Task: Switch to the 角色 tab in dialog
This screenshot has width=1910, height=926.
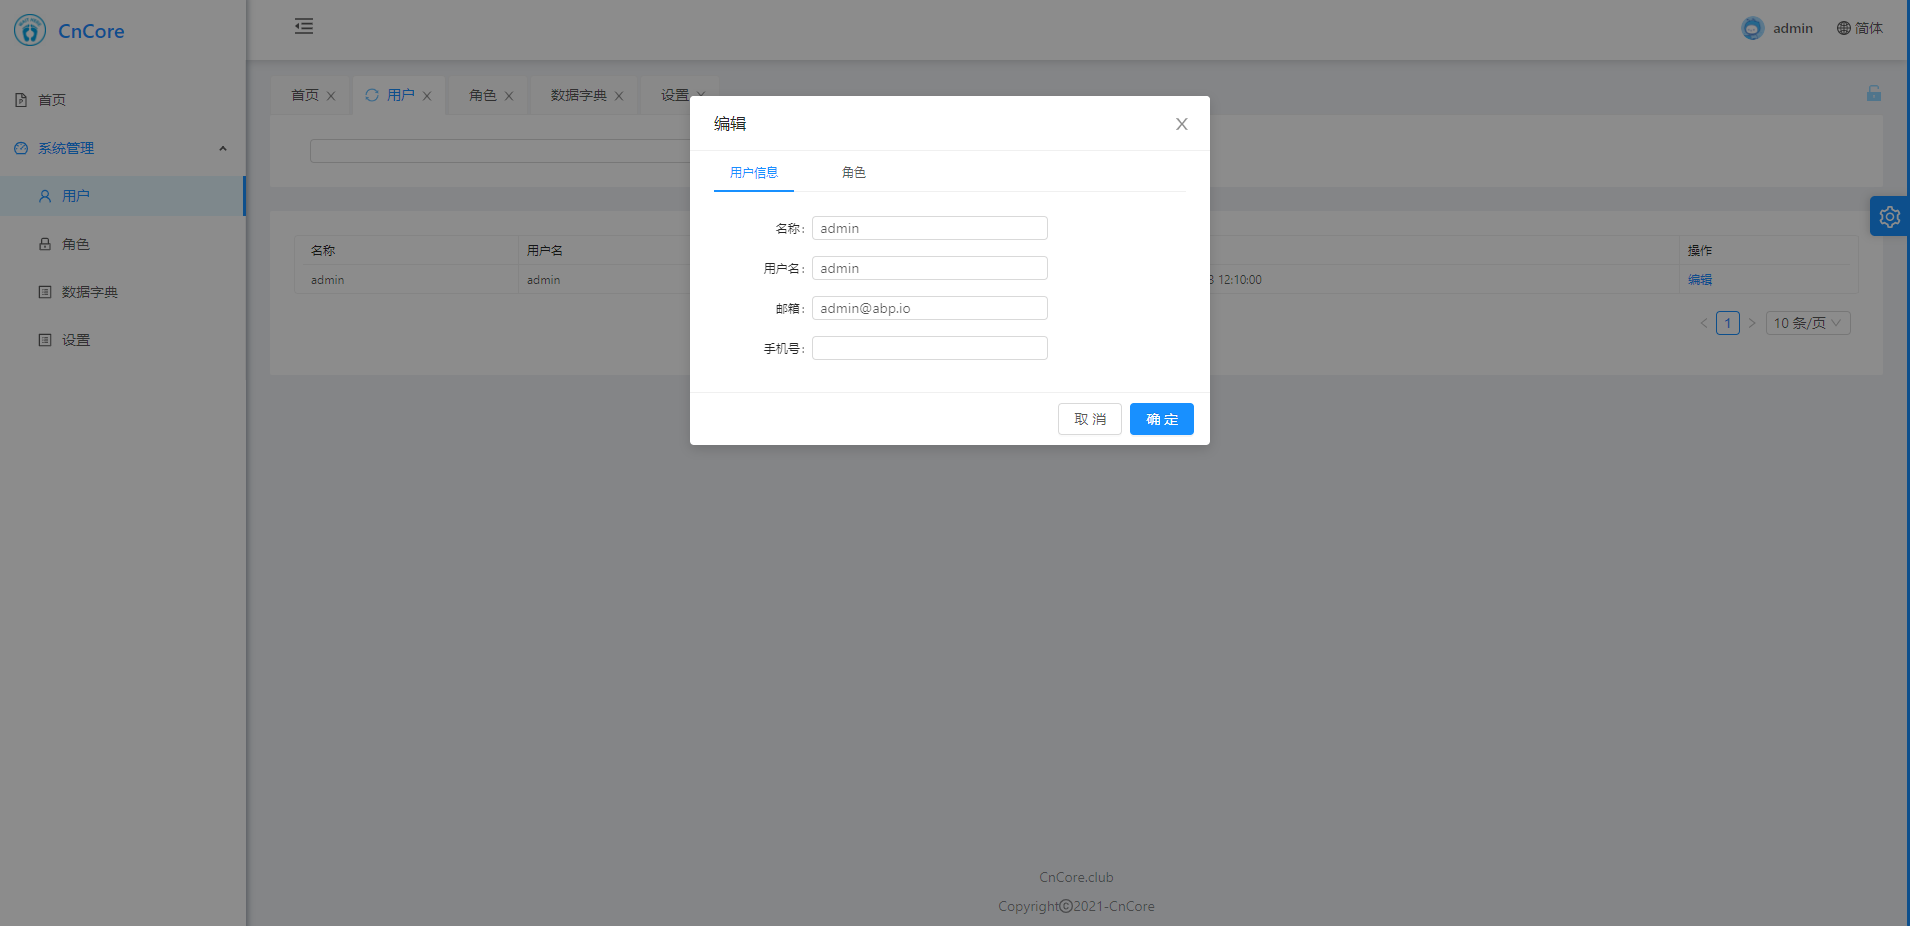Action: (853, 172)
